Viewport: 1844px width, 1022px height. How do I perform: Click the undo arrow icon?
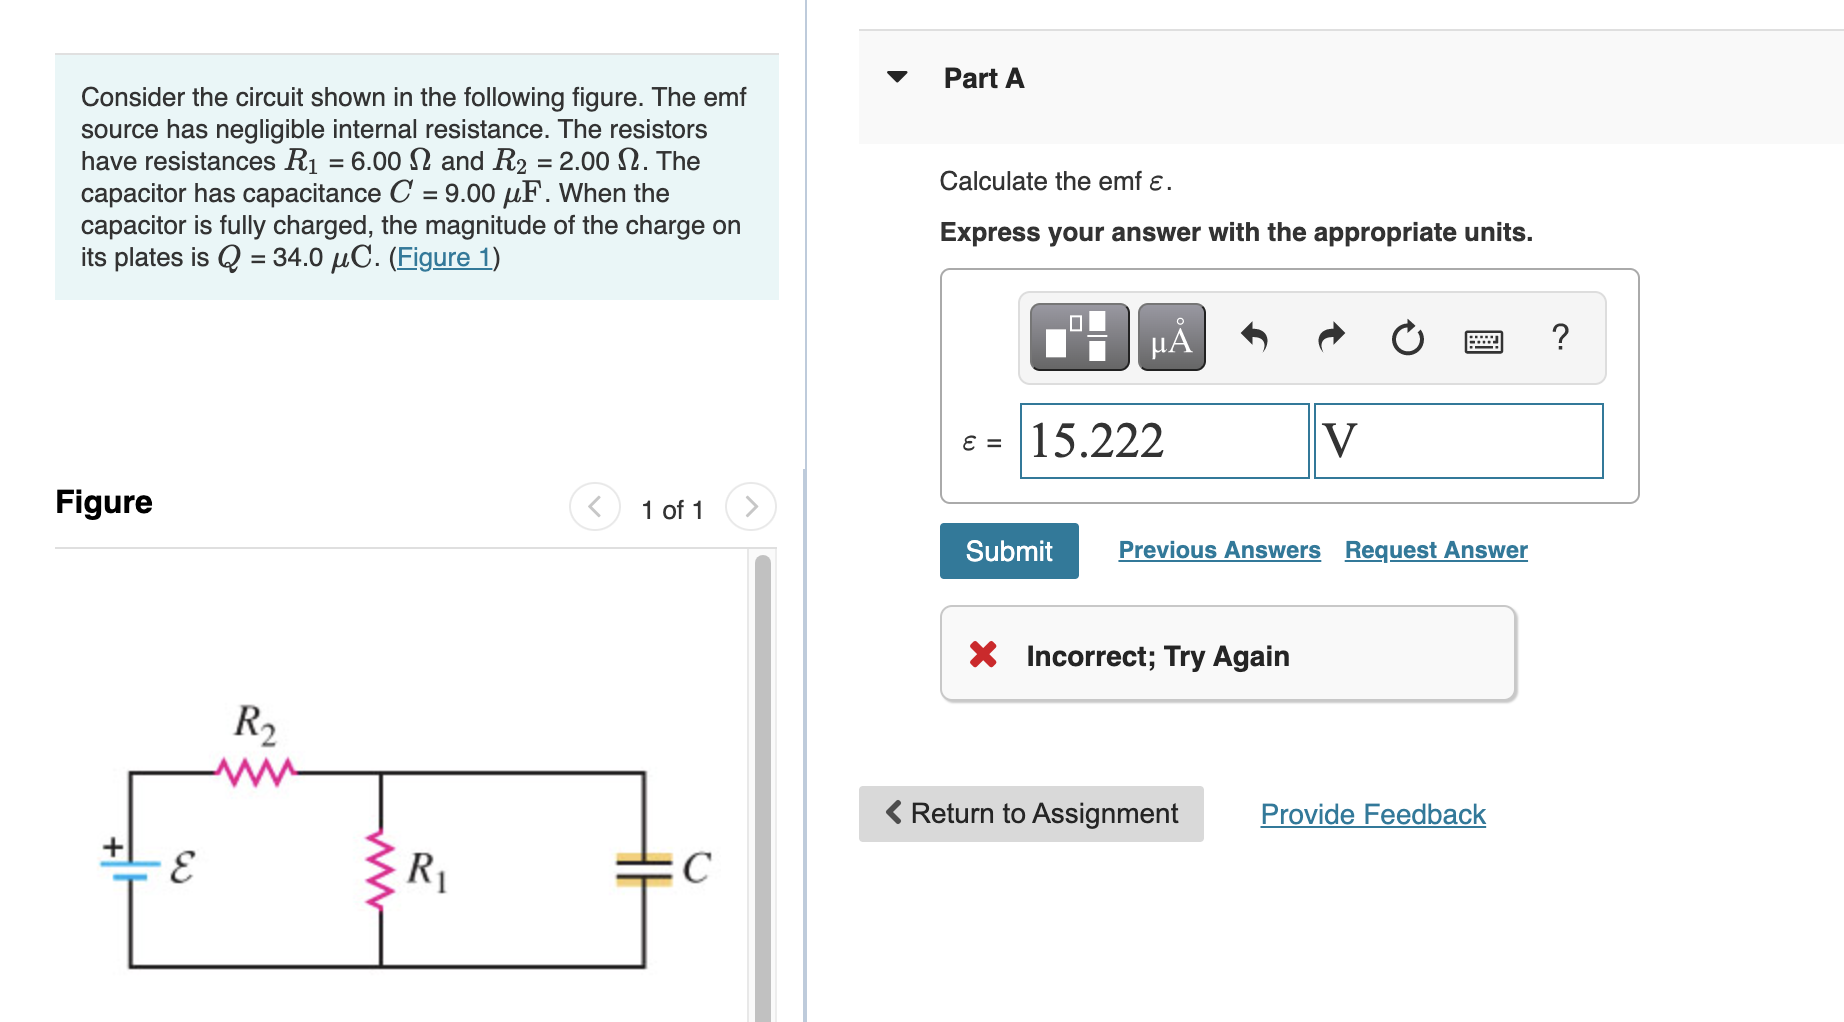1254,337
